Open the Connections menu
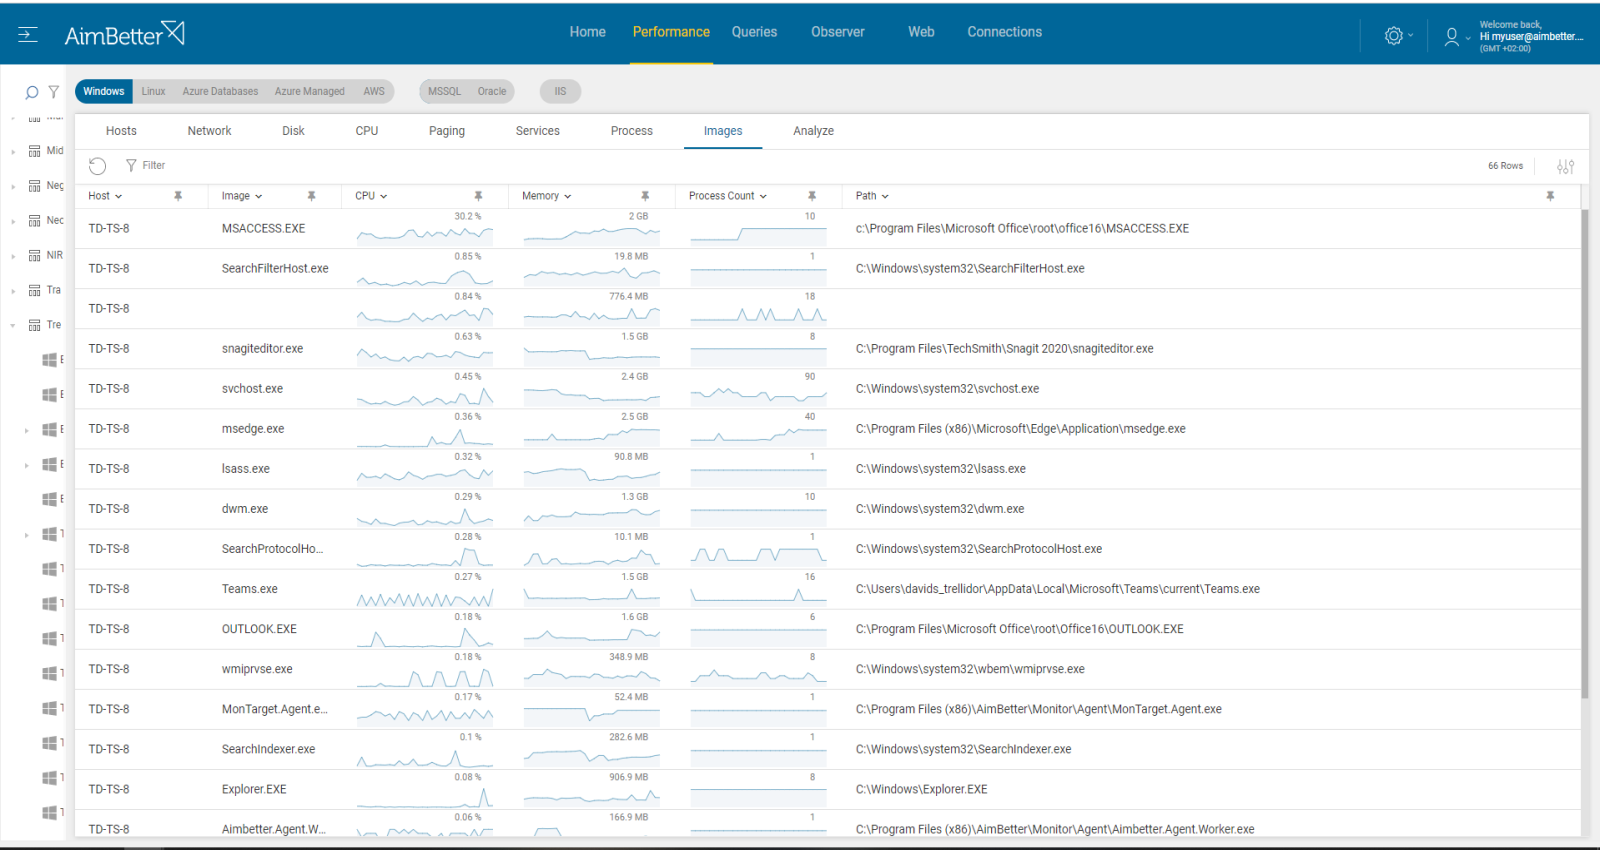 click(x=1004, y=32)
